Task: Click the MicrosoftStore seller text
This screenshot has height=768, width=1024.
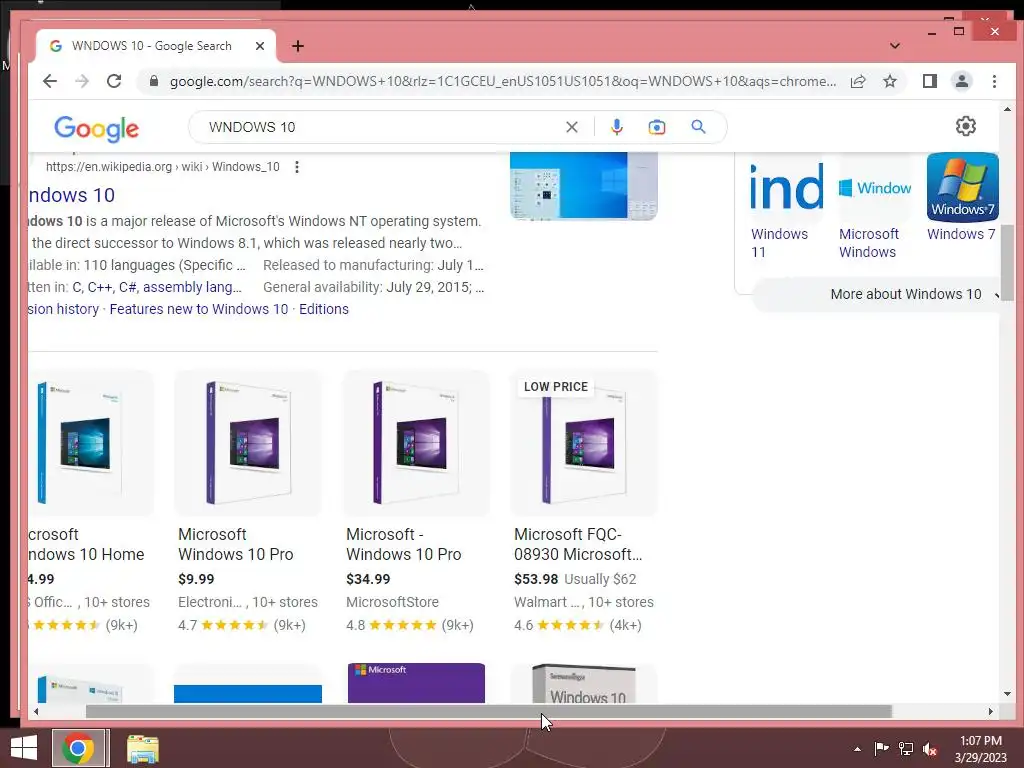Action: 392,602
